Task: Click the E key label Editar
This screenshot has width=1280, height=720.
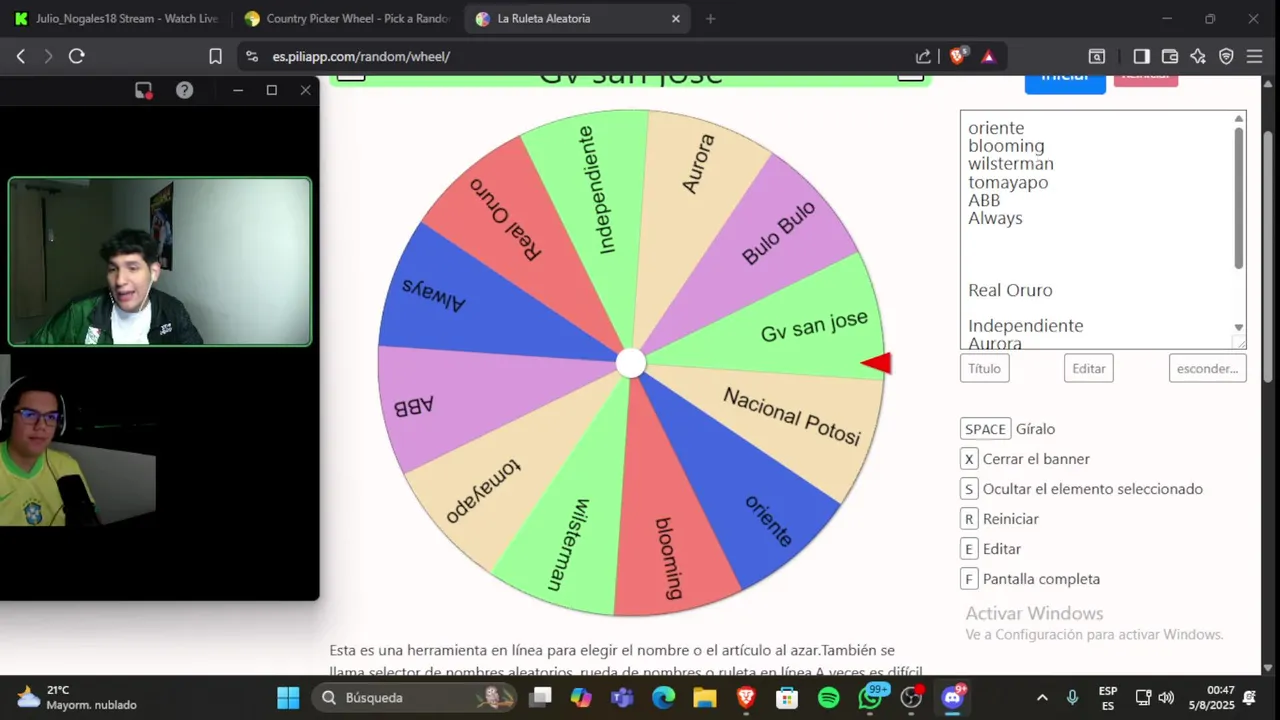Action: point(968,549)
